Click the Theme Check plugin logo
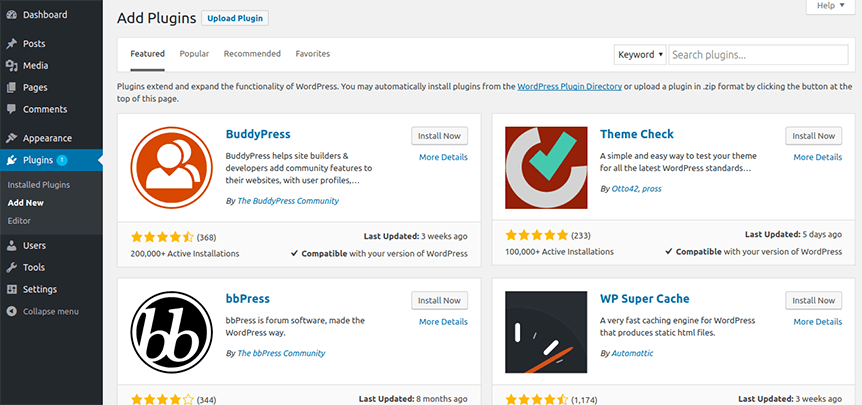The height and width of the screenshot is (405, 862). 546,168
